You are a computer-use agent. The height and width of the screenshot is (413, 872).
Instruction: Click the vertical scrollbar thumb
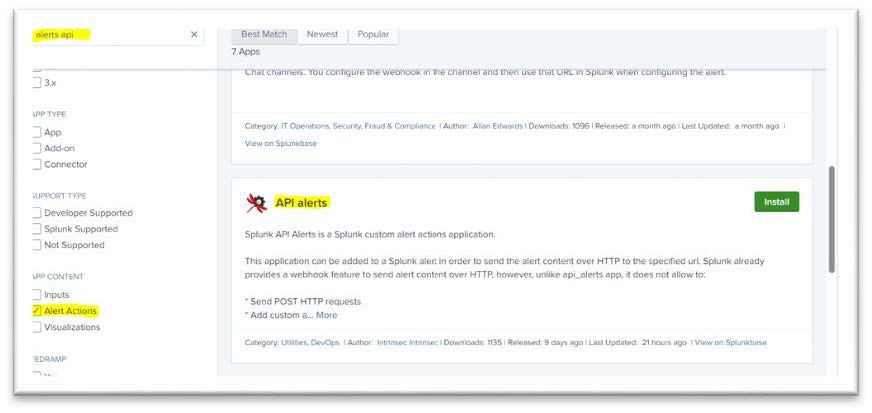831,218
